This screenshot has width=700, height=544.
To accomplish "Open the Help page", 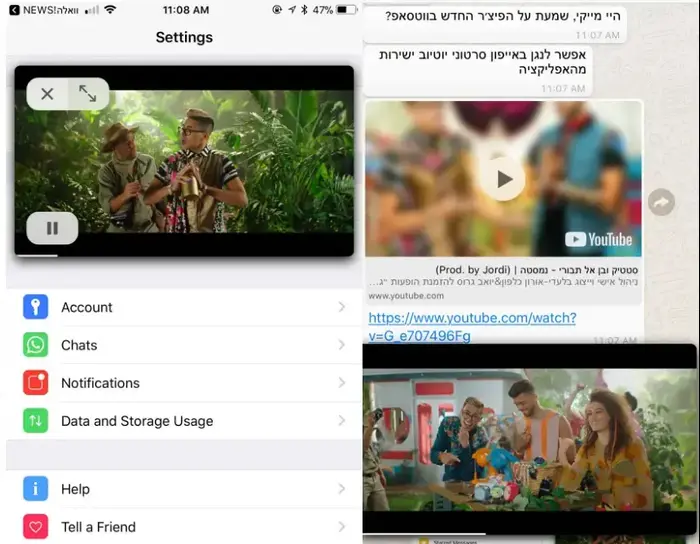I will point(184,489).
